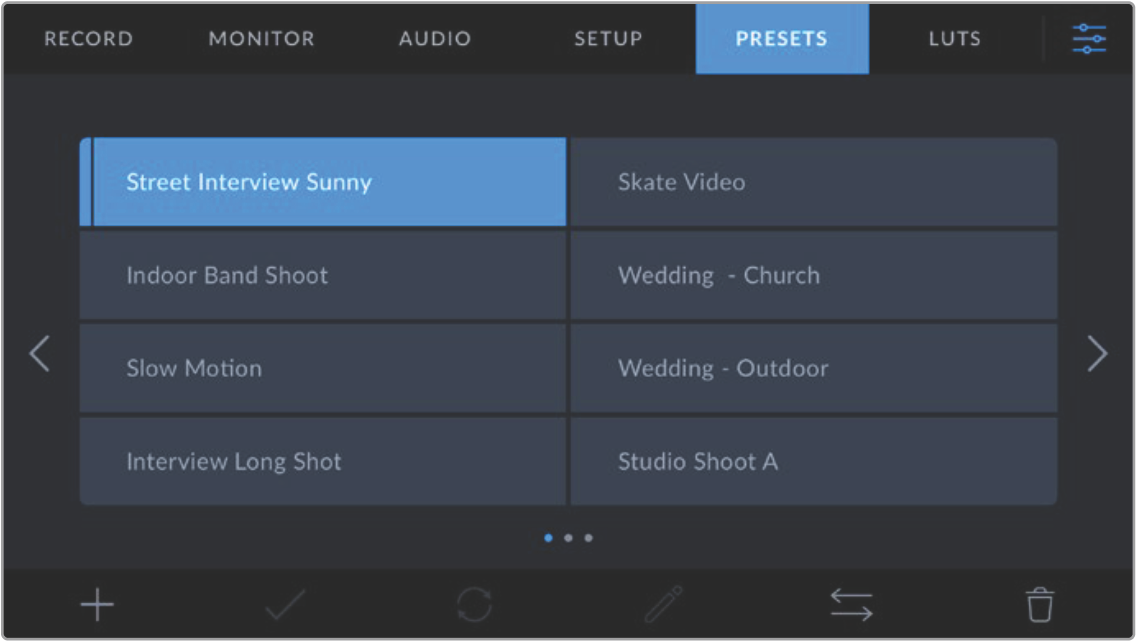This screenshot has height=642, width=1137.
Task: Open the LUTS tab
Action: 954,39
